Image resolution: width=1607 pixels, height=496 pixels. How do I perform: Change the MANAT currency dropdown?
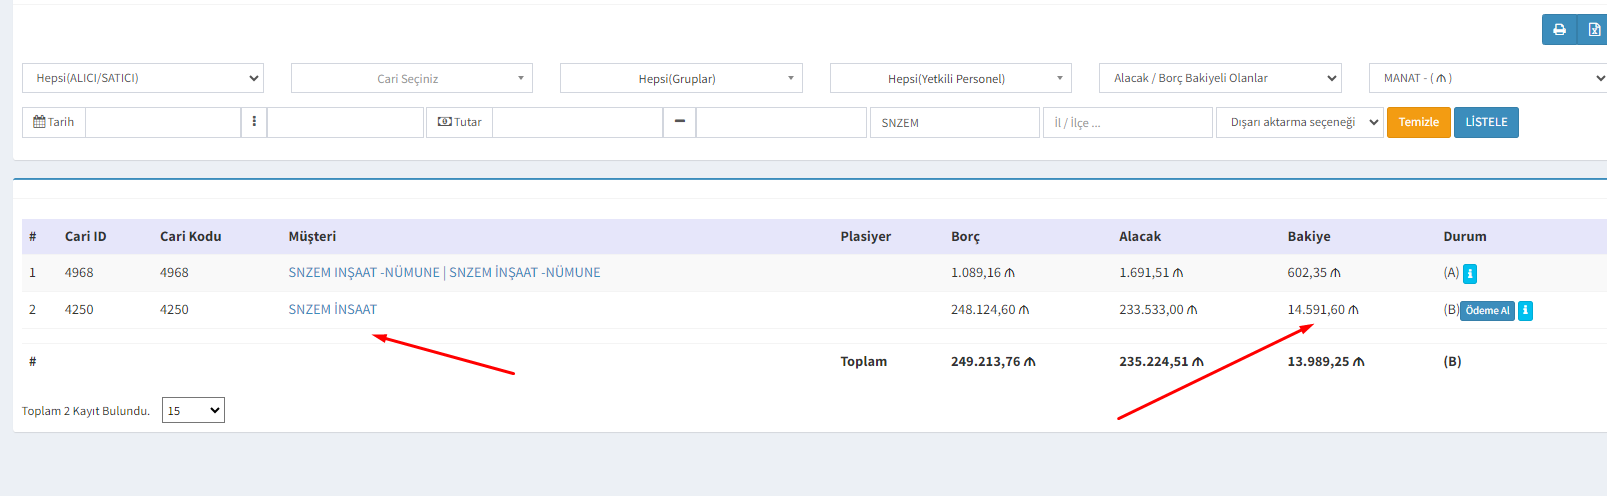point(1488,78)
